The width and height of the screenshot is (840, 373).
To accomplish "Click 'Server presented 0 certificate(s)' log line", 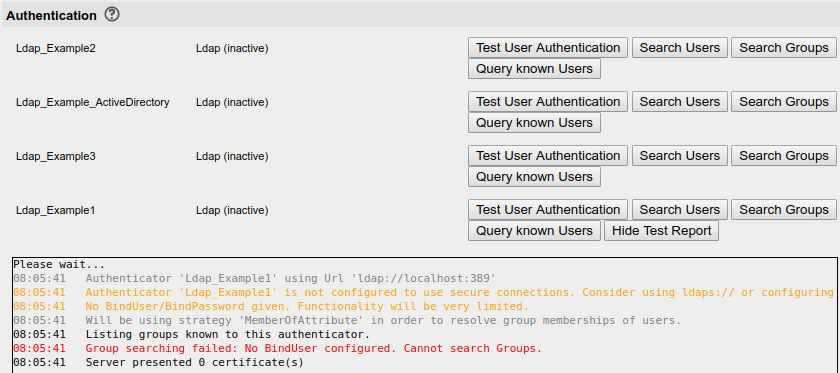I will pos(159,362).
